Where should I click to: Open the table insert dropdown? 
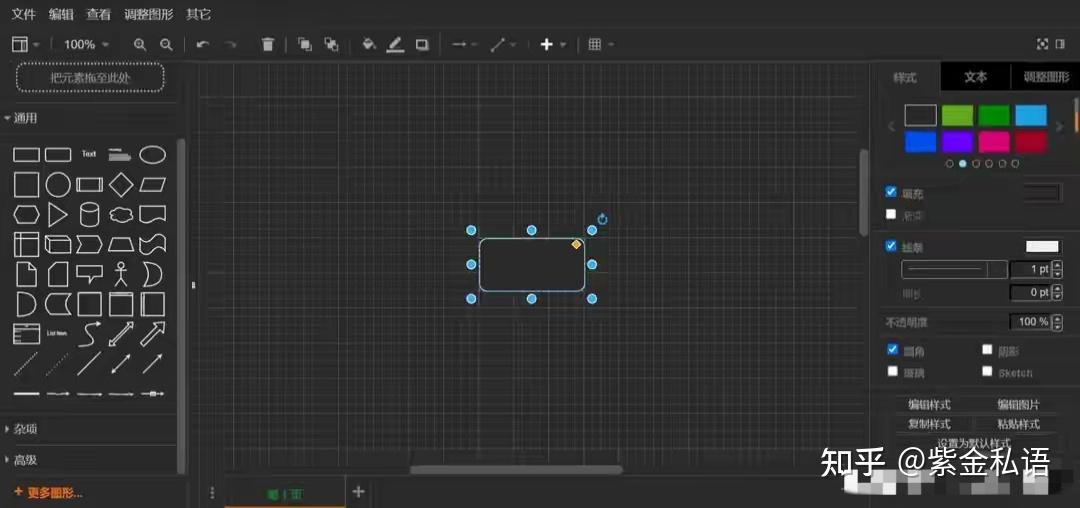[601, 45]
